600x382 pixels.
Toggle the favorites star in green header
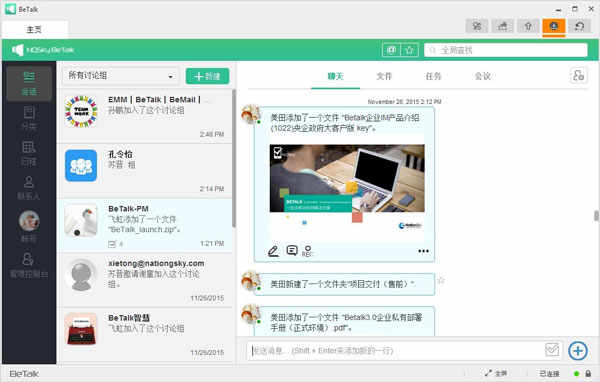pos(409,50)
